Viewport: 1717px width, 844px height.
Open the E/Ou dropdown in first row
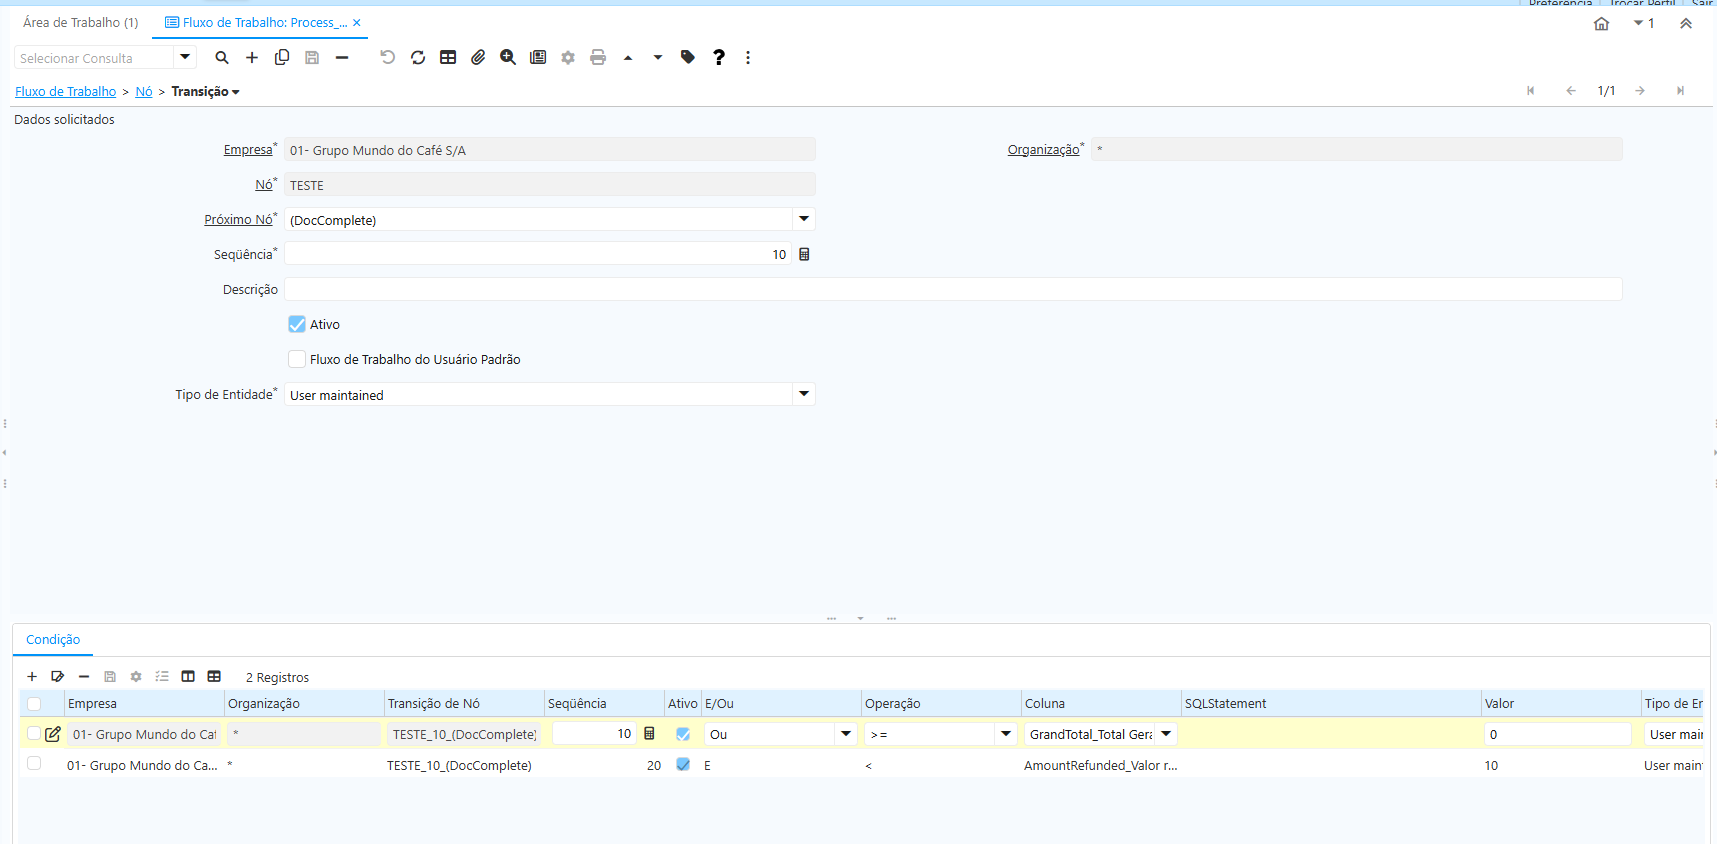[846, 734]
